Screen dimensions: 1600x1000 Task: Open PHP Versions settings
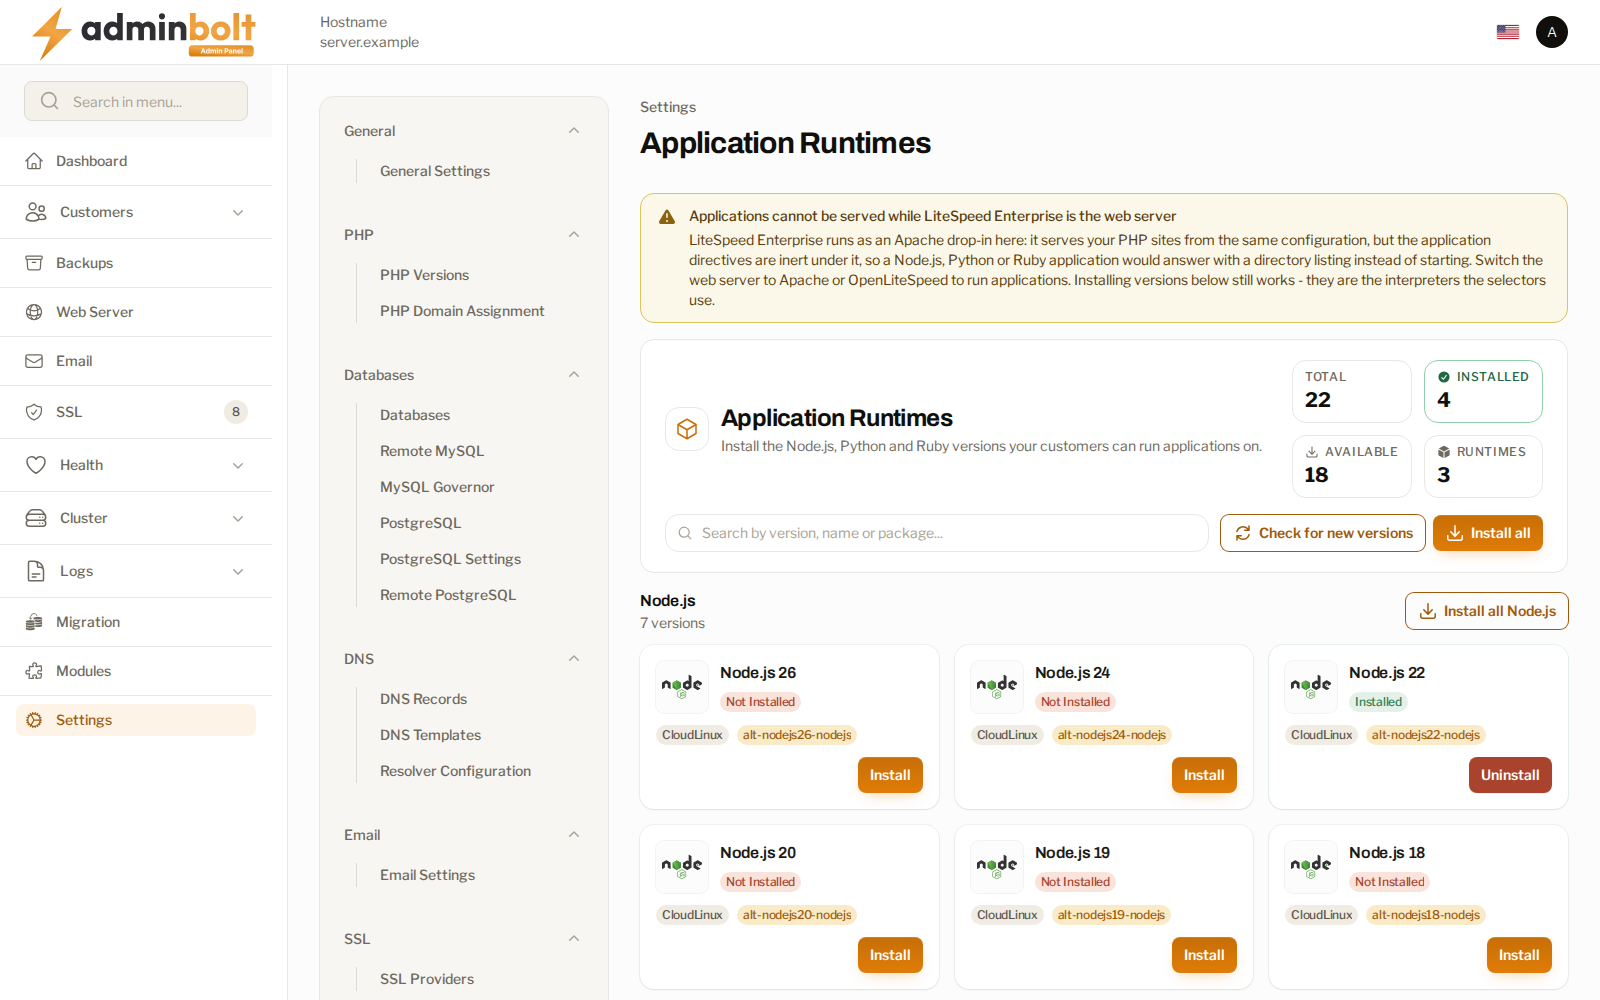[424, 275]
